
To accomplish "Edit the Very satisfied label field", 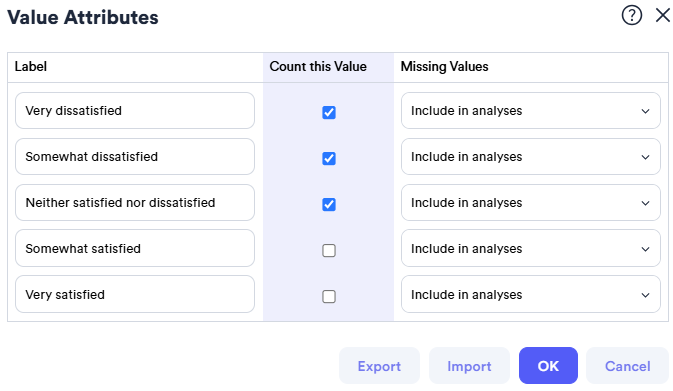I will click(x=135, y=294).
